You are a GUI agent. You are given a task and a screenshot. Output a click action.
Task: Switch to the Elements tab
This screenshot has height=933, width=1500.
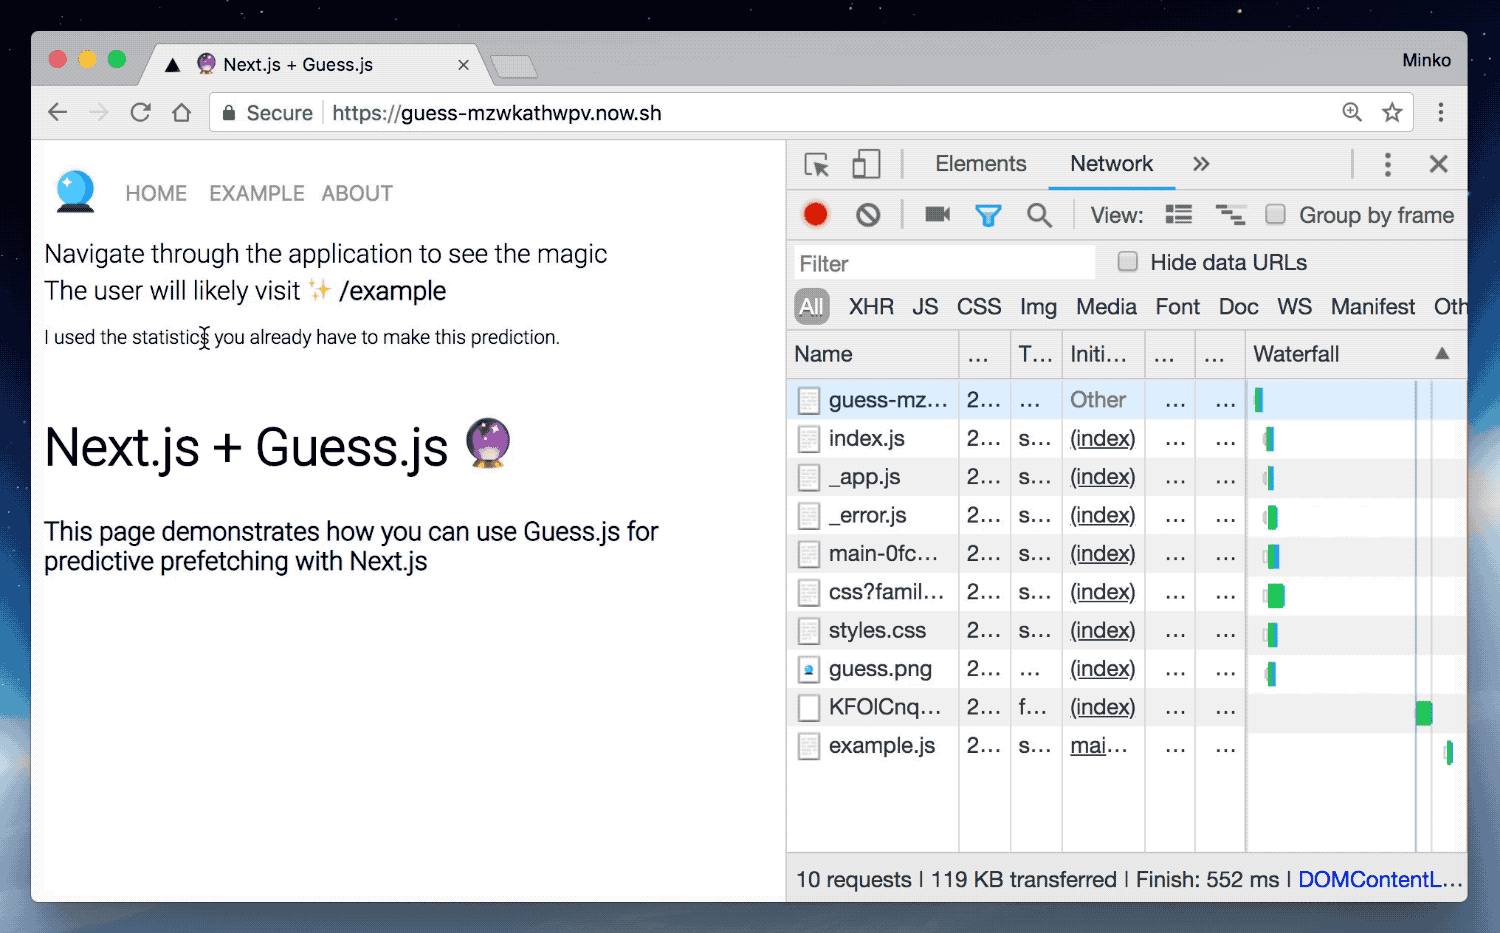tap(981, 164)
